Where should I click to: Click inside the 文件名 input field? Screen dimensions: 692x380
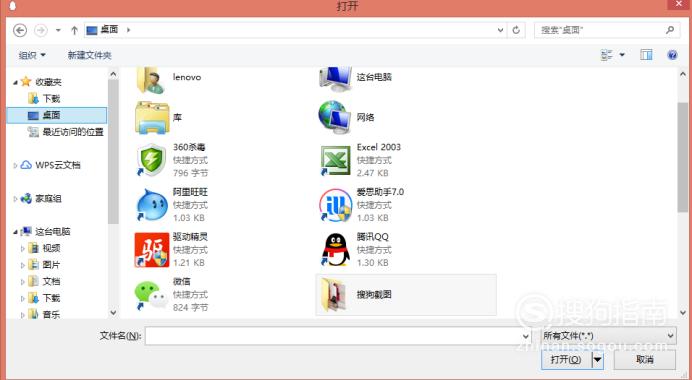point(333,336)
